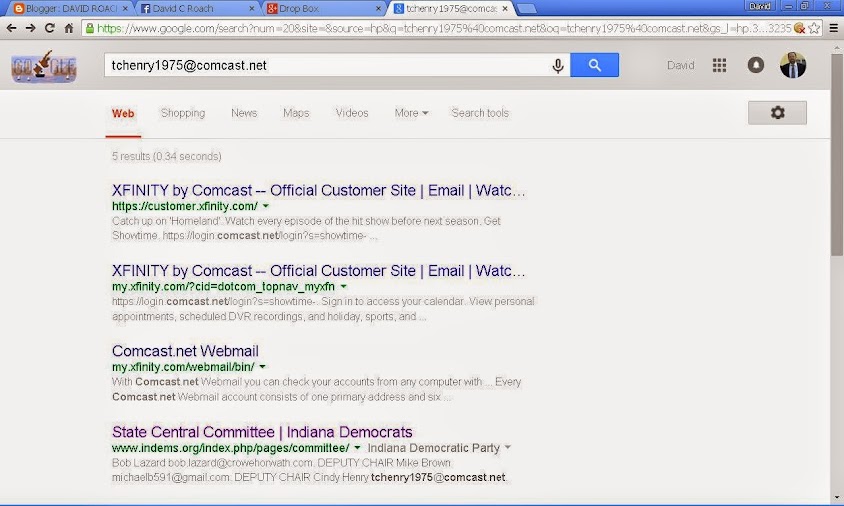
Task: Open the account profile picture
Action: [x=793, y=65]
